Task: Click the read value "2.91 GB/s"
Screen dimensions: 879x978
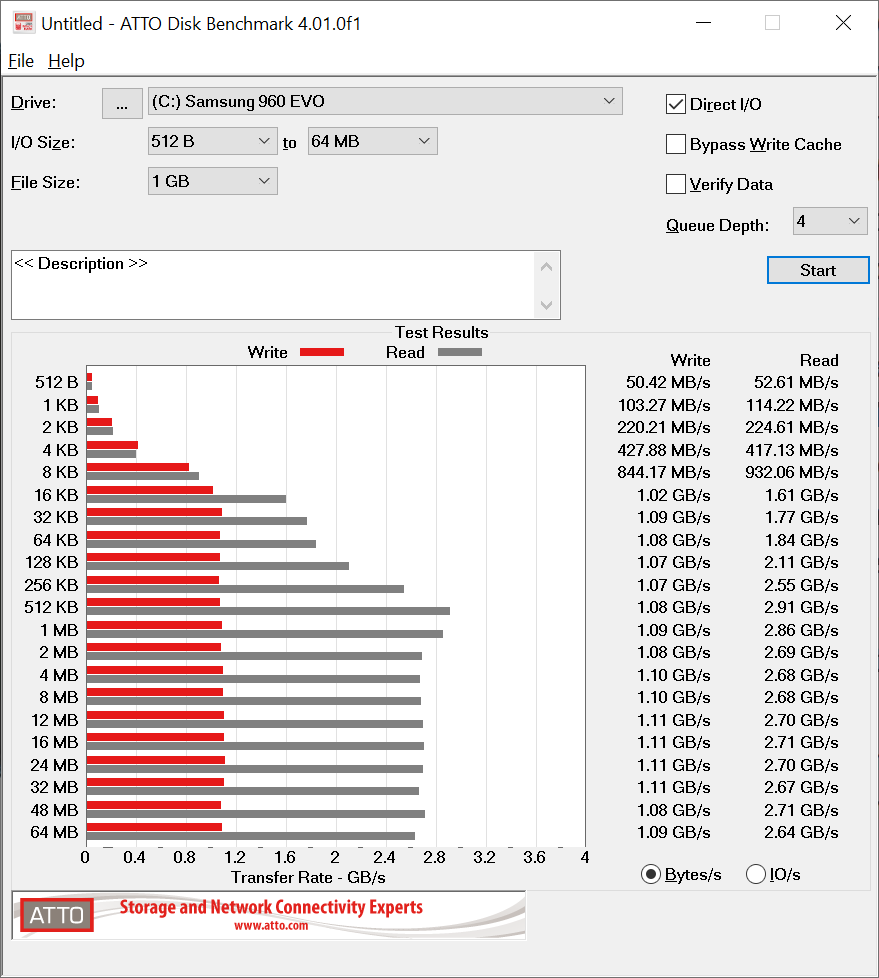Action: coord(802,607)
